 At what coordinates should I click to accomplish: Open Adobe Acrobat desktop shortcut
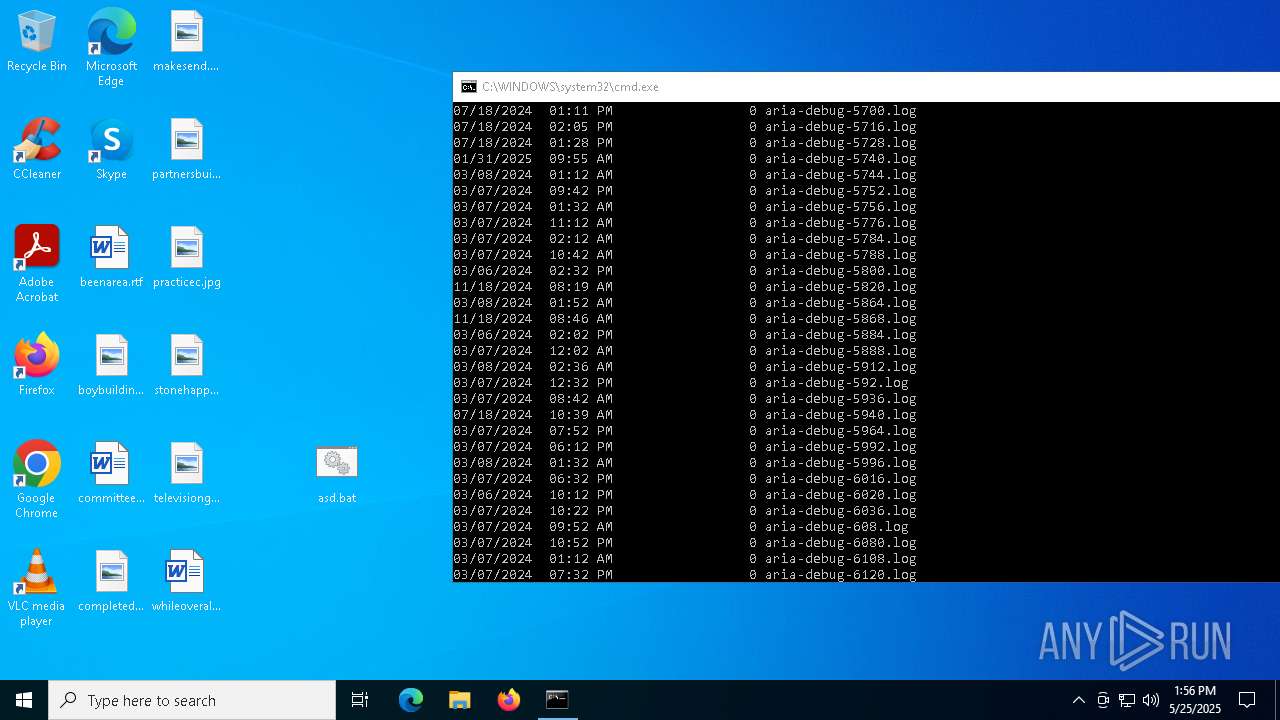coord(37,264)
